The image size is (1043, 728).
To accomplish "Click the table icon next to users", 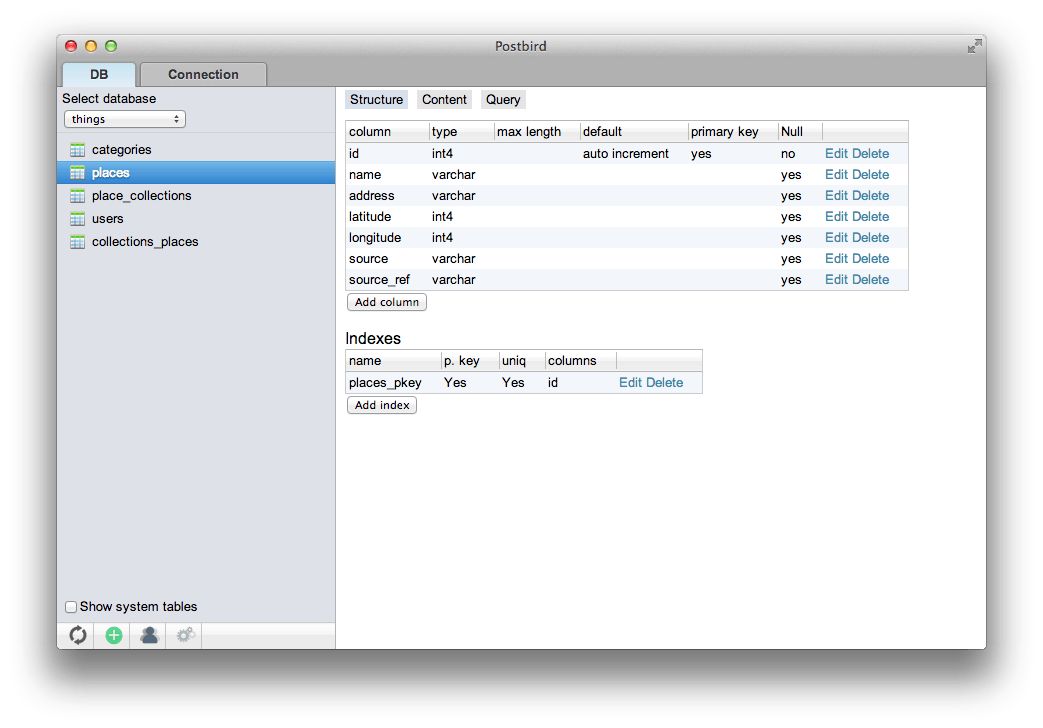I will [x=77, y=218].
